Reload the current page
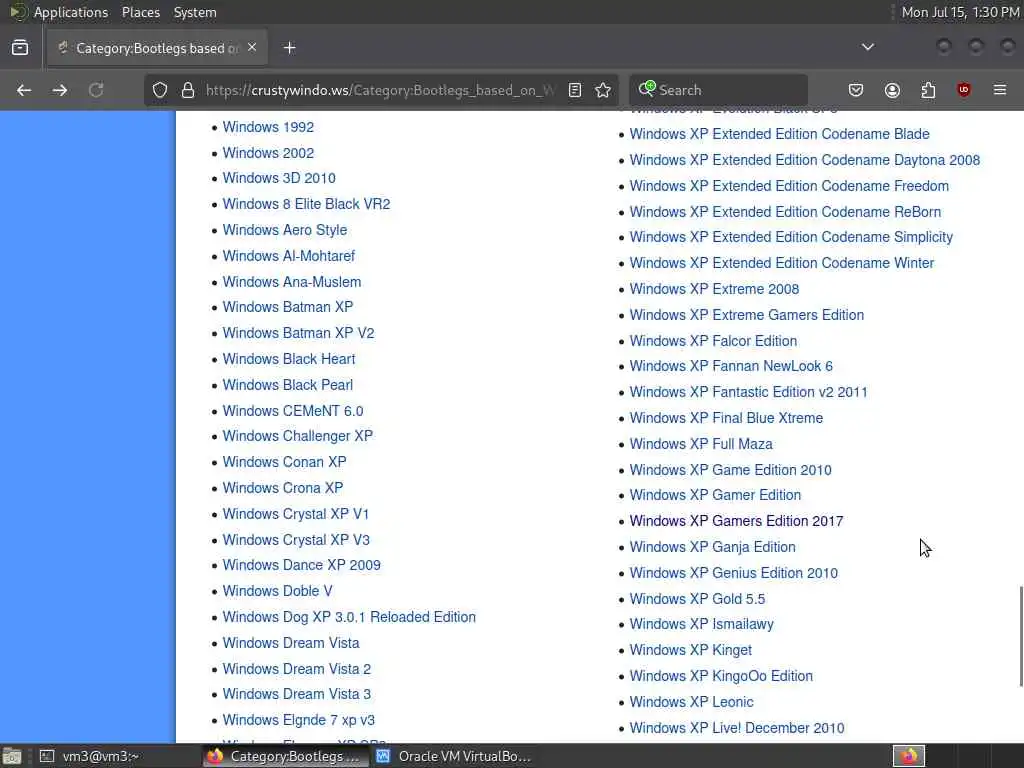1024x768 pixels. pyautogui.click(x=96, y=90)
